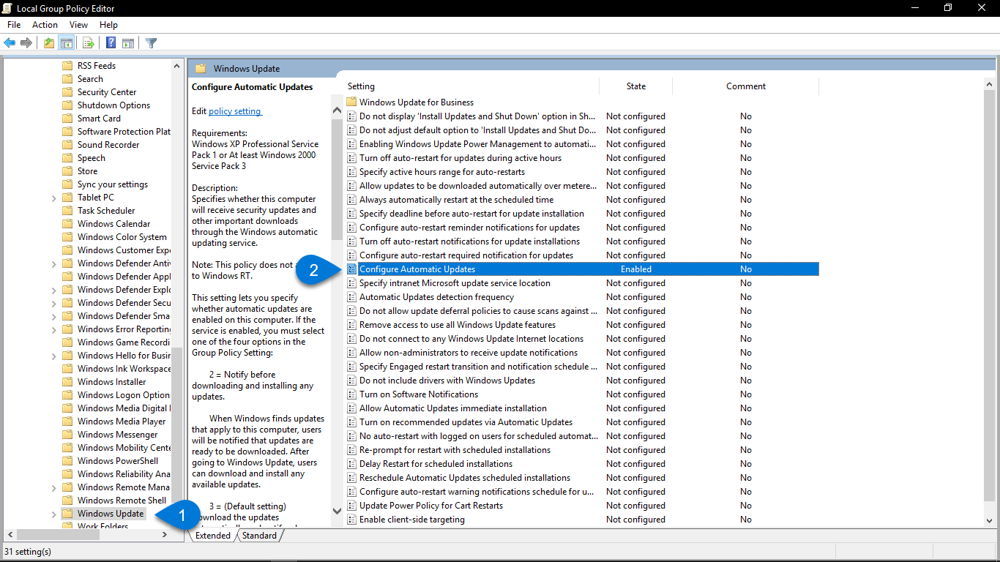Click the Filter funnel toolbar icon

point(151,43)
